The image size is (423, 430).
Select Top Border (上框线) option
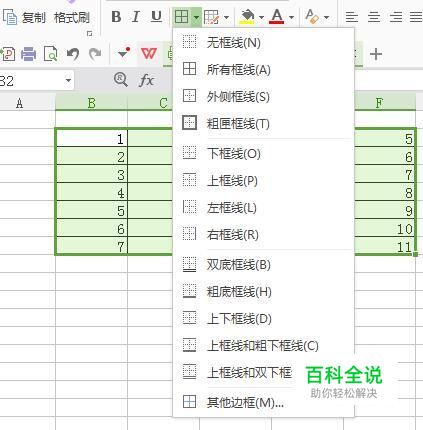tap(263, 181)
